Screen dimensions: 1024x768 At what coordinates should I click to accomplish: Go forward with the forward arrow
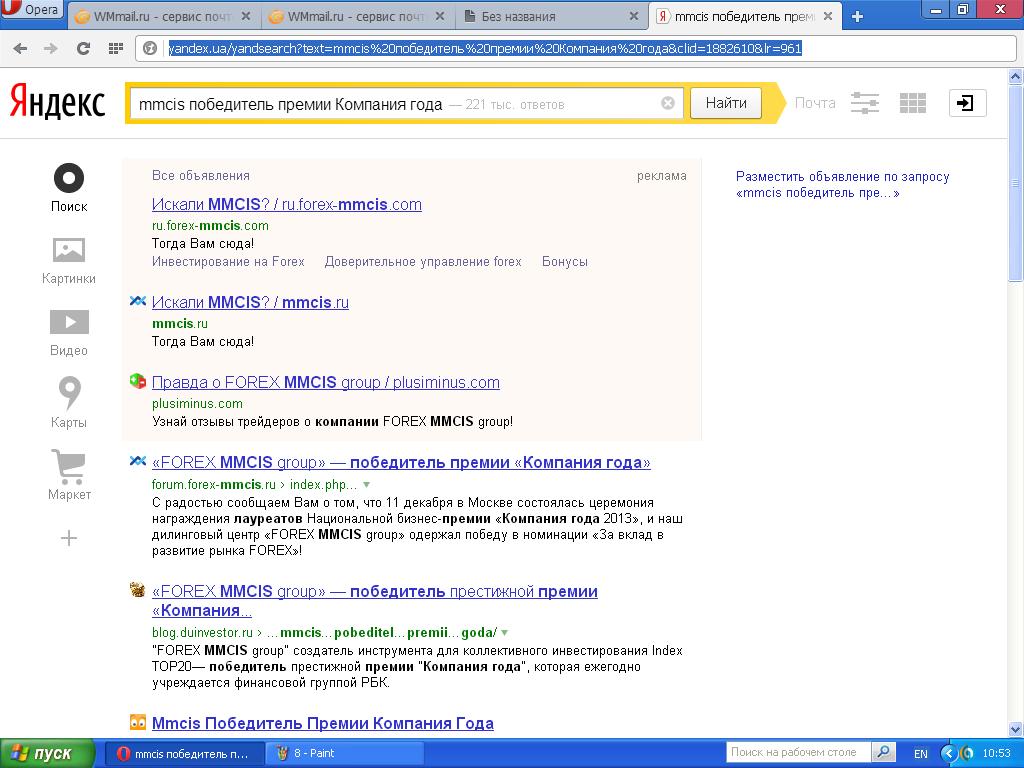(51, 48)
